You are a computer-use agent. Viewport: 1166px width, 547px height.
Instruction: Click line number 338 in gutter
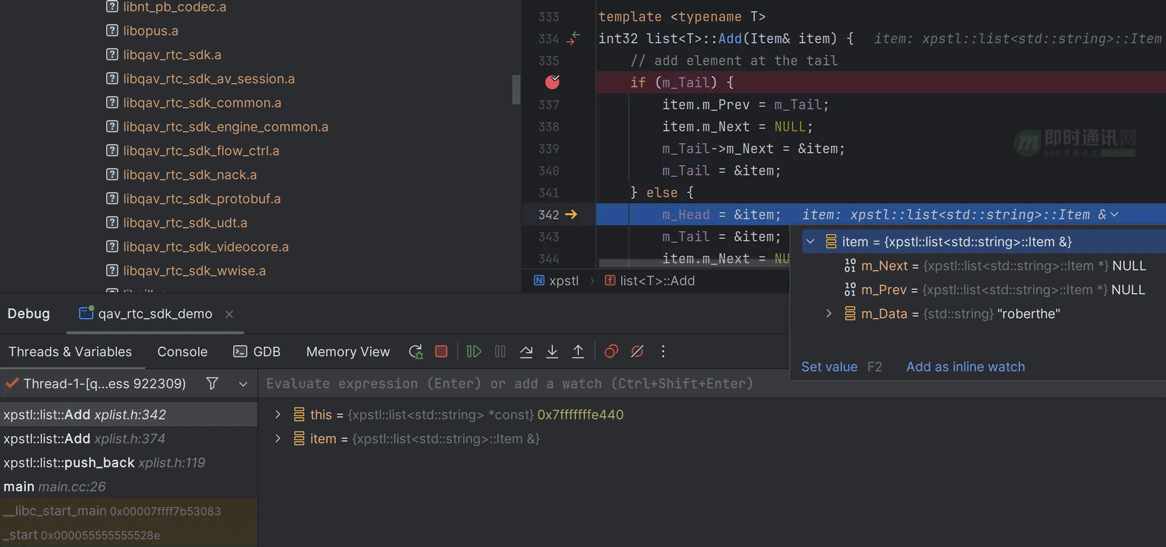pyautogui.click(x=549, y=126)
